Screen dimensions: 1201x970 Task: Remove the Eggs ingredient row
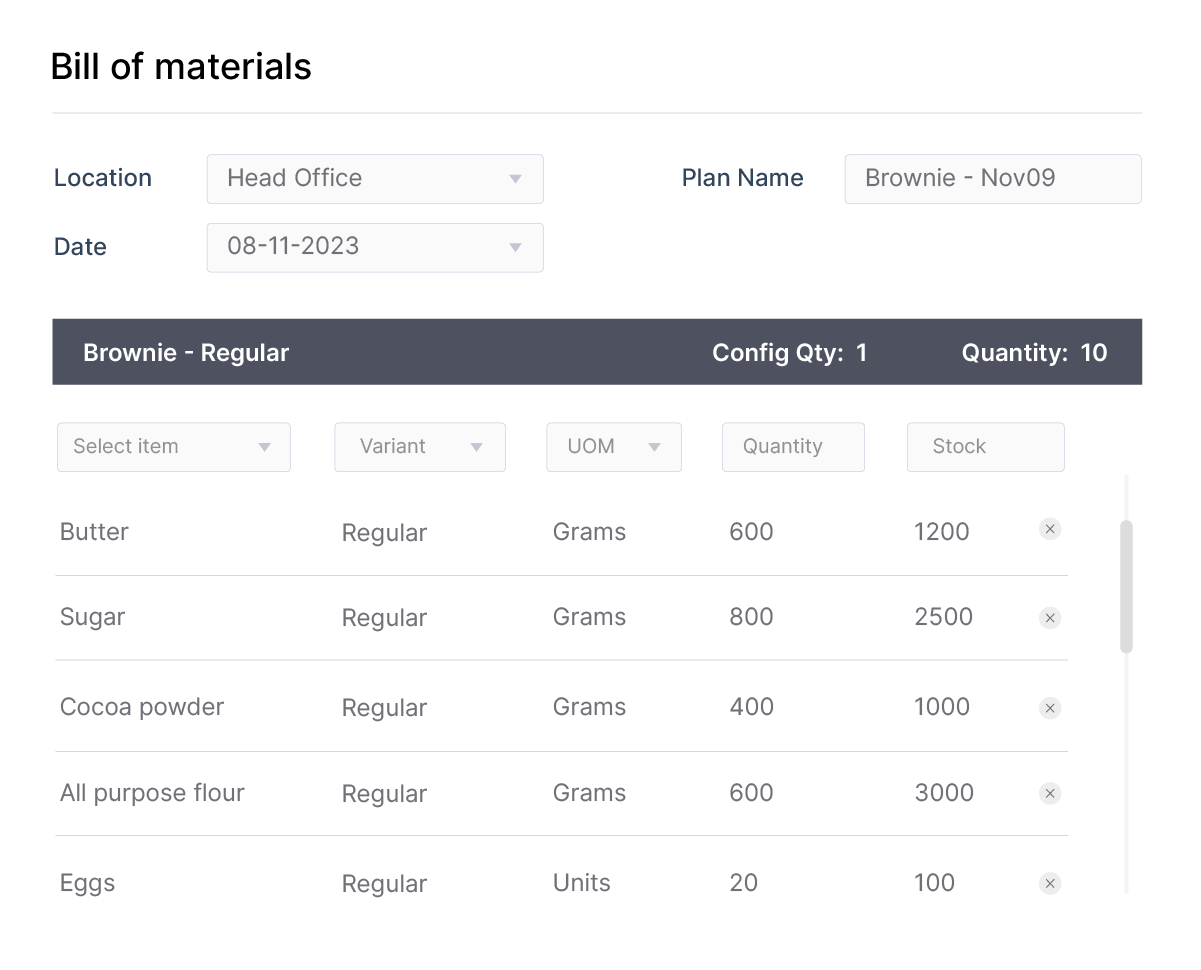pos(1049,883)
